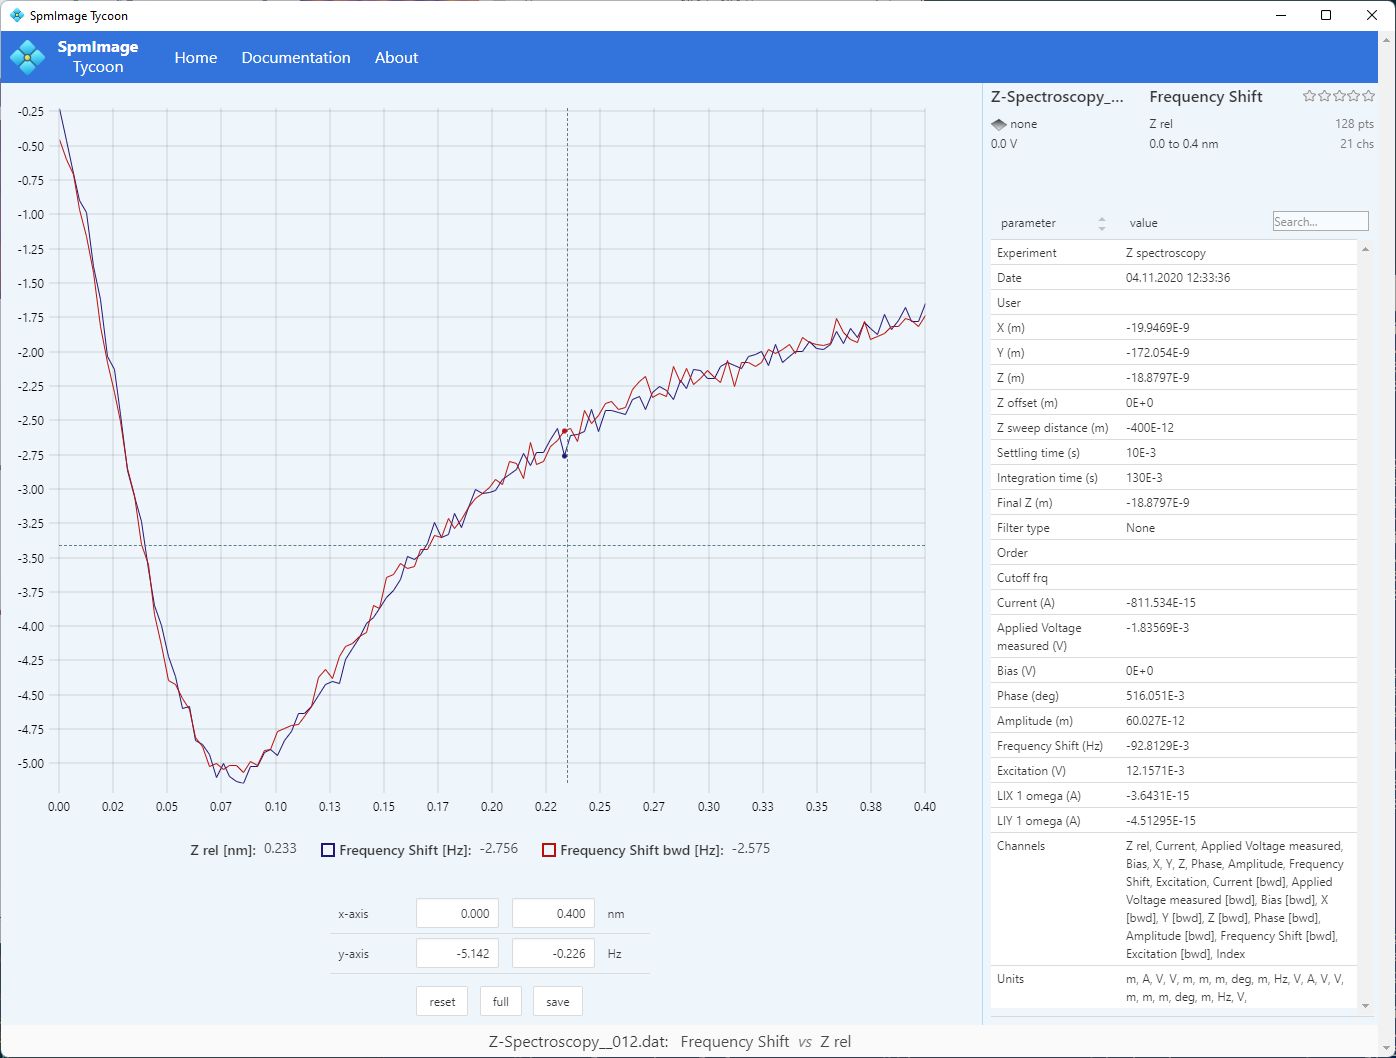Click the save button below the axes
The image size is (1396, 1058).
[557, 1001]
